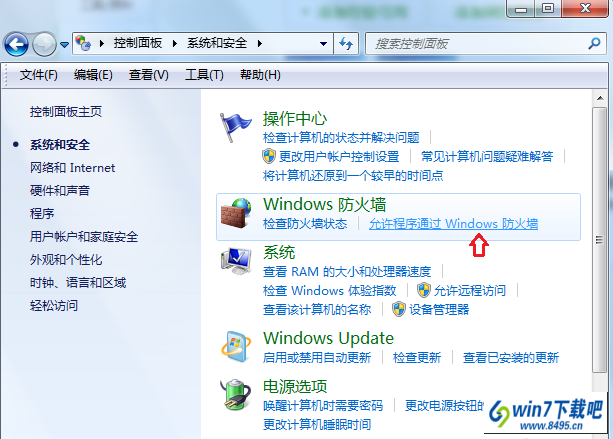613x439 pixels.
Task: Open the 编辑(E) menu
Action: (93, 75)
